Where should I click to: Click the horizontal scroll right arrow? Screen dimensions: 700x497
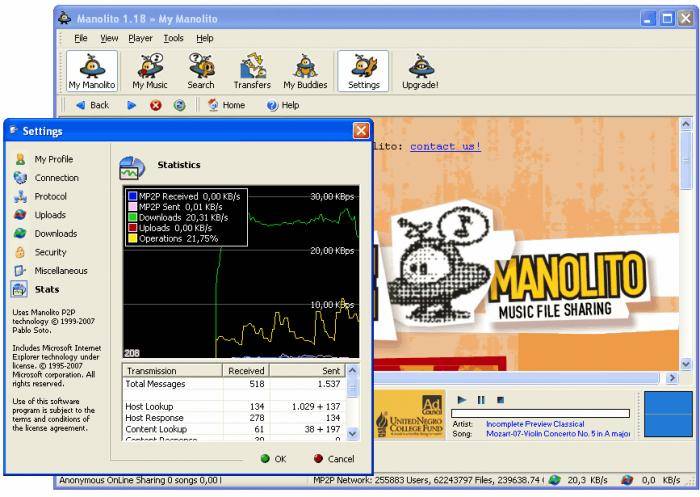(672, 379)
